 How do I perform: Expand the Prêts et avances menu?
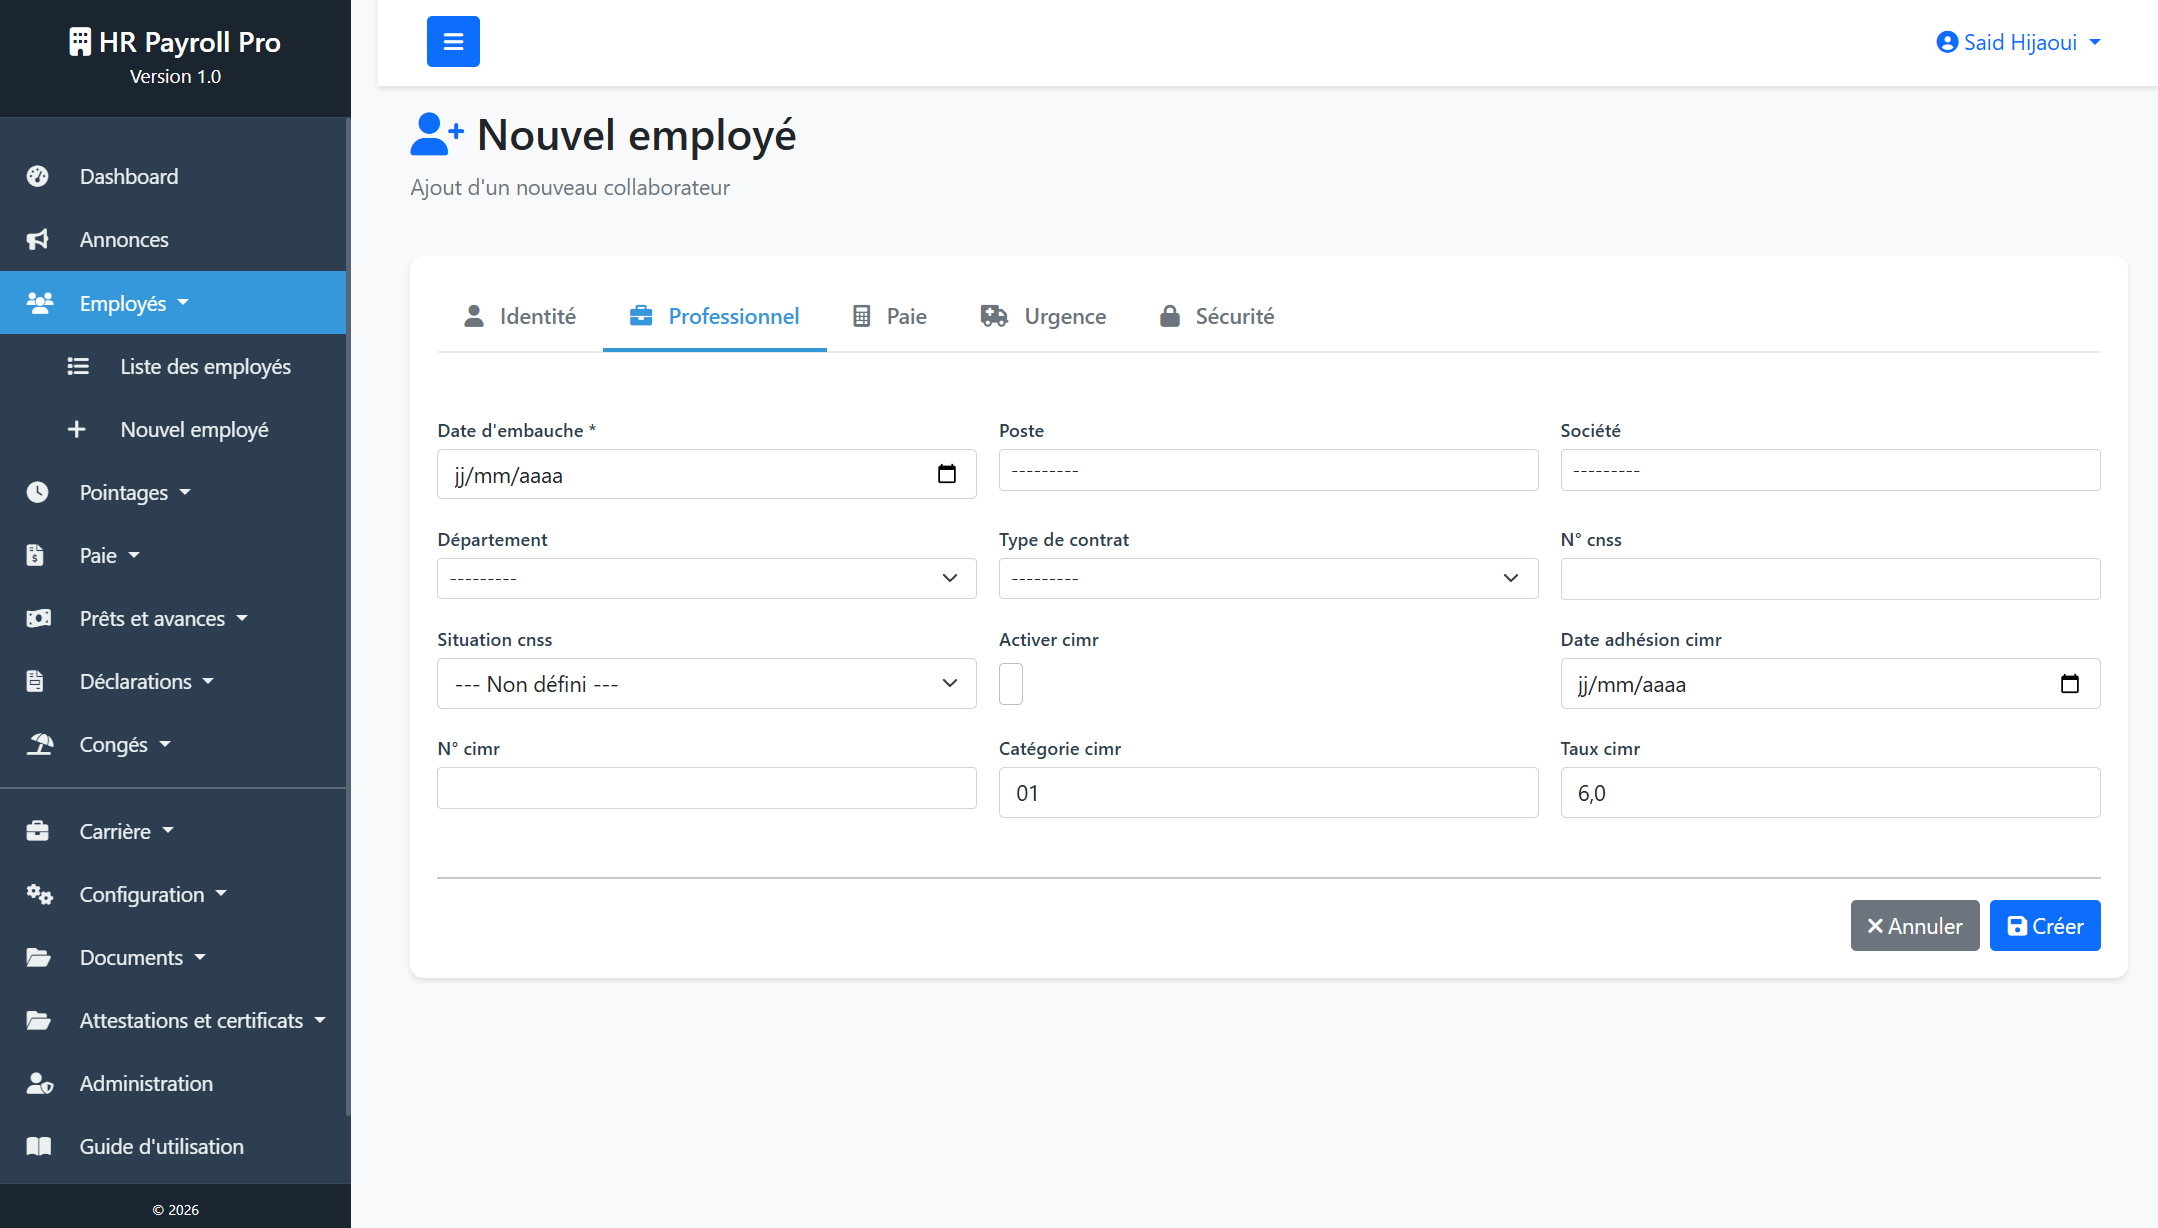(x=173, y=619)
